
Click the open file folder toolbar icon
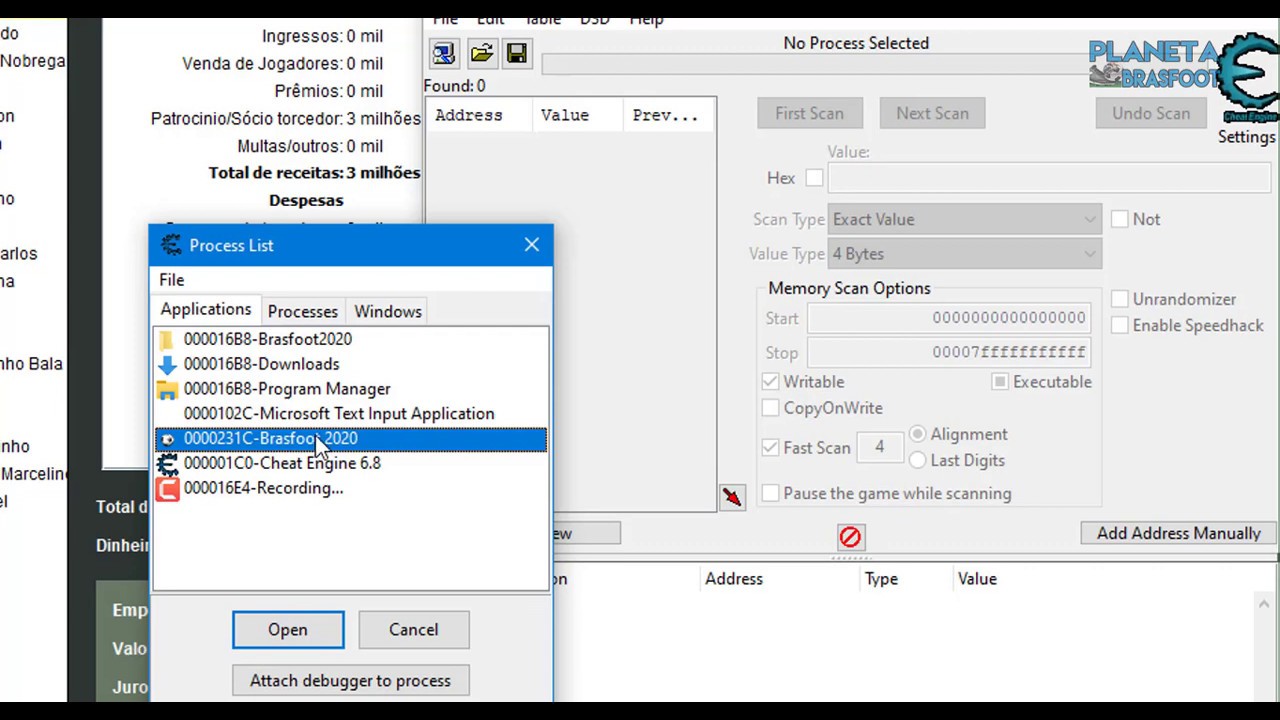tap(481, 53)
